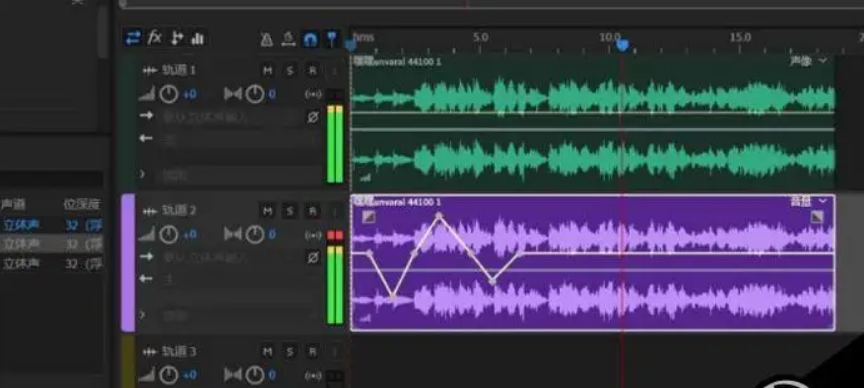The width and height of the screenshot is (864, 388).
Task: Click fade-out handle on purple clip
Action: coord(817,217)
